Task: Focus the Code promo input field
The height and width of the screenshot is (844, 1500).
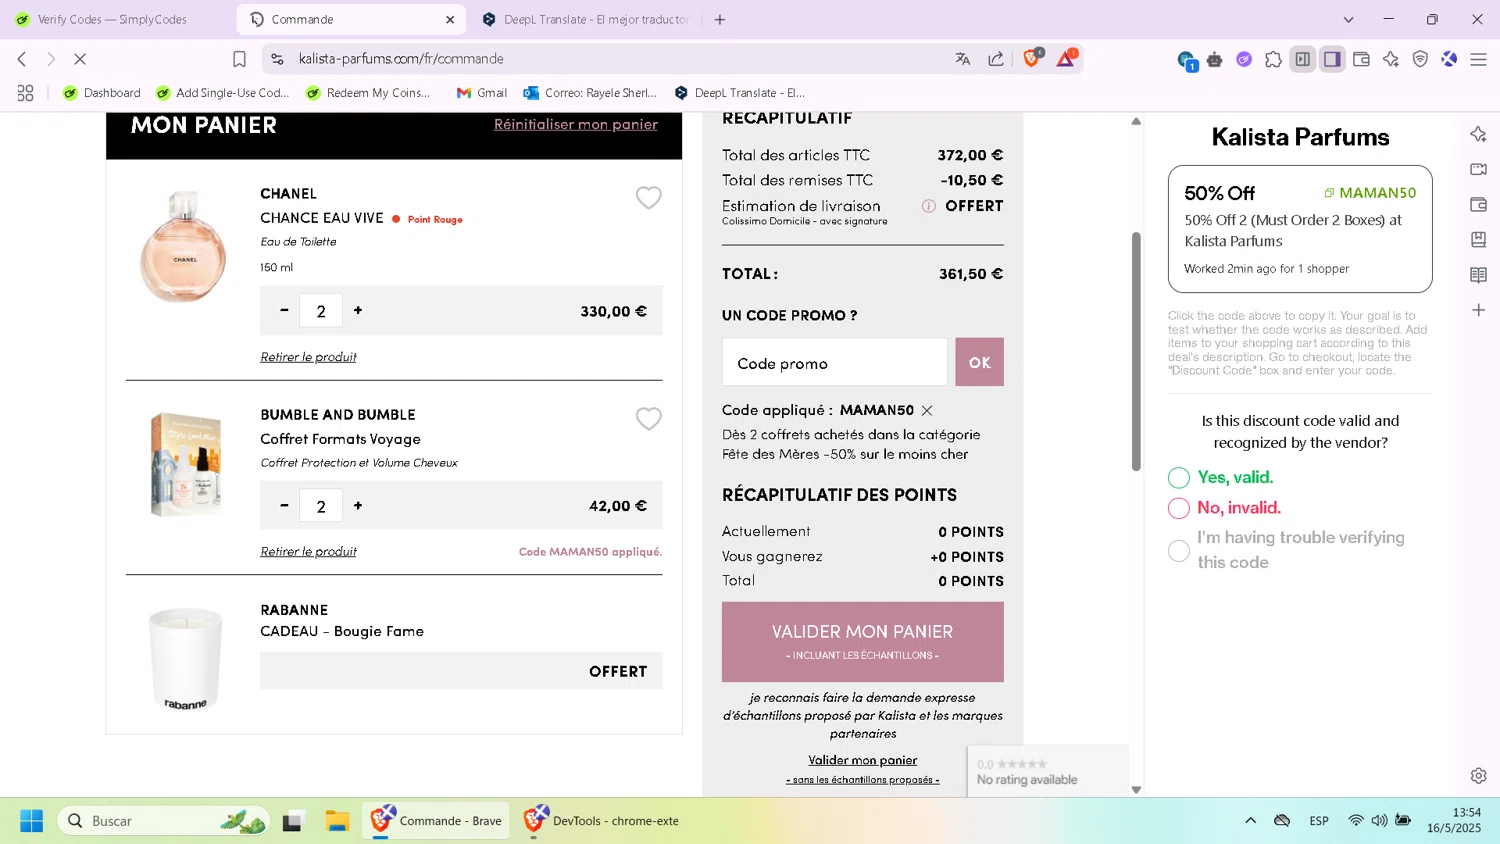Action: coord(834,362)
